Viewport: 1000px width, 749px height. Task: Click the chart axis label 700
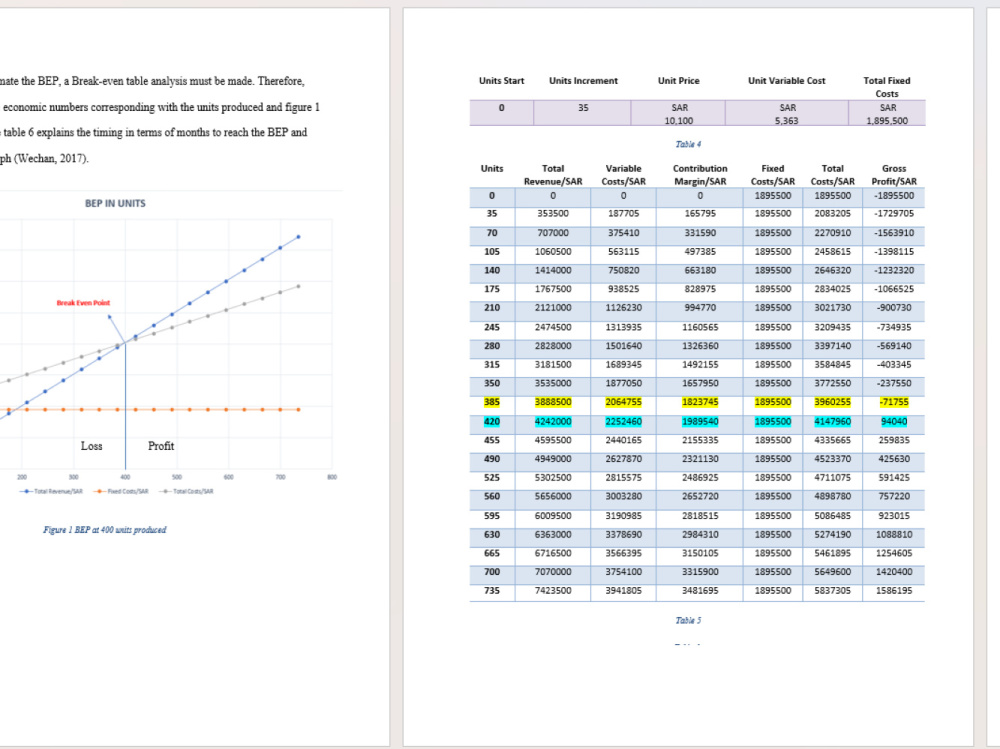pyautogui.click(x=280, y=477)
